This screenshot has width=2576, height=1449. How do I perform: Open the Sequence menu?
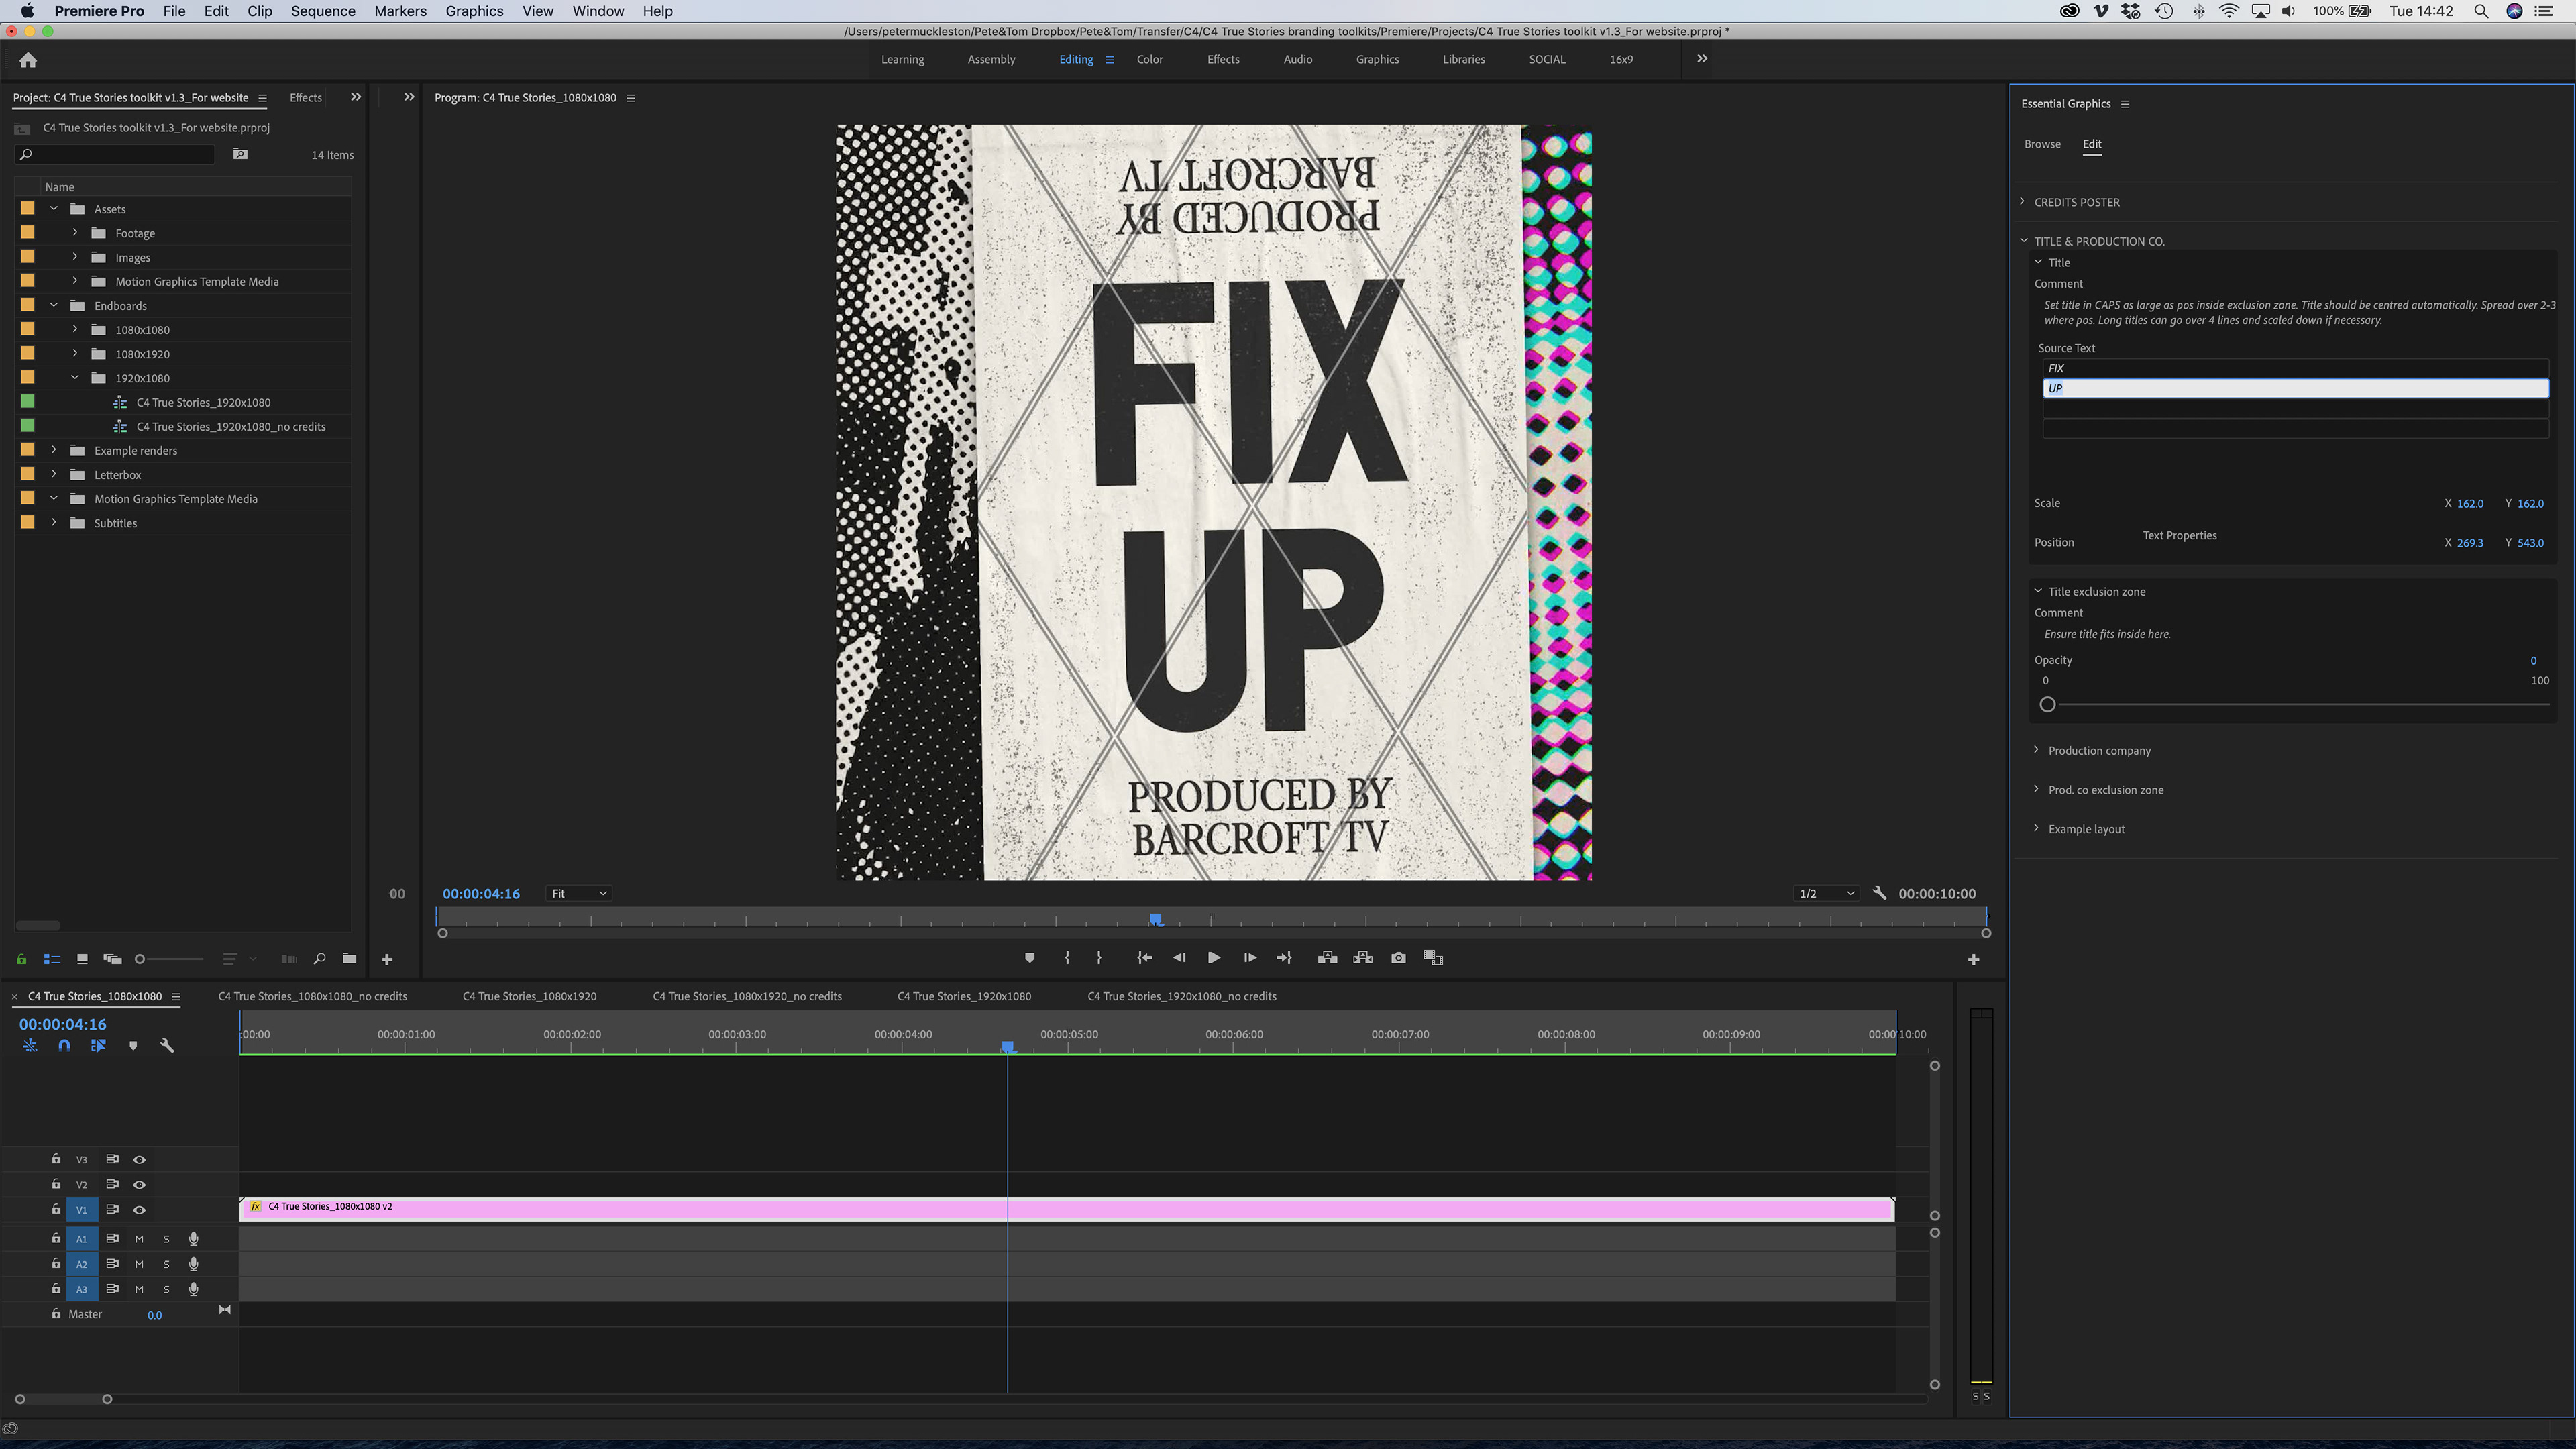click(x=323, y=11)
